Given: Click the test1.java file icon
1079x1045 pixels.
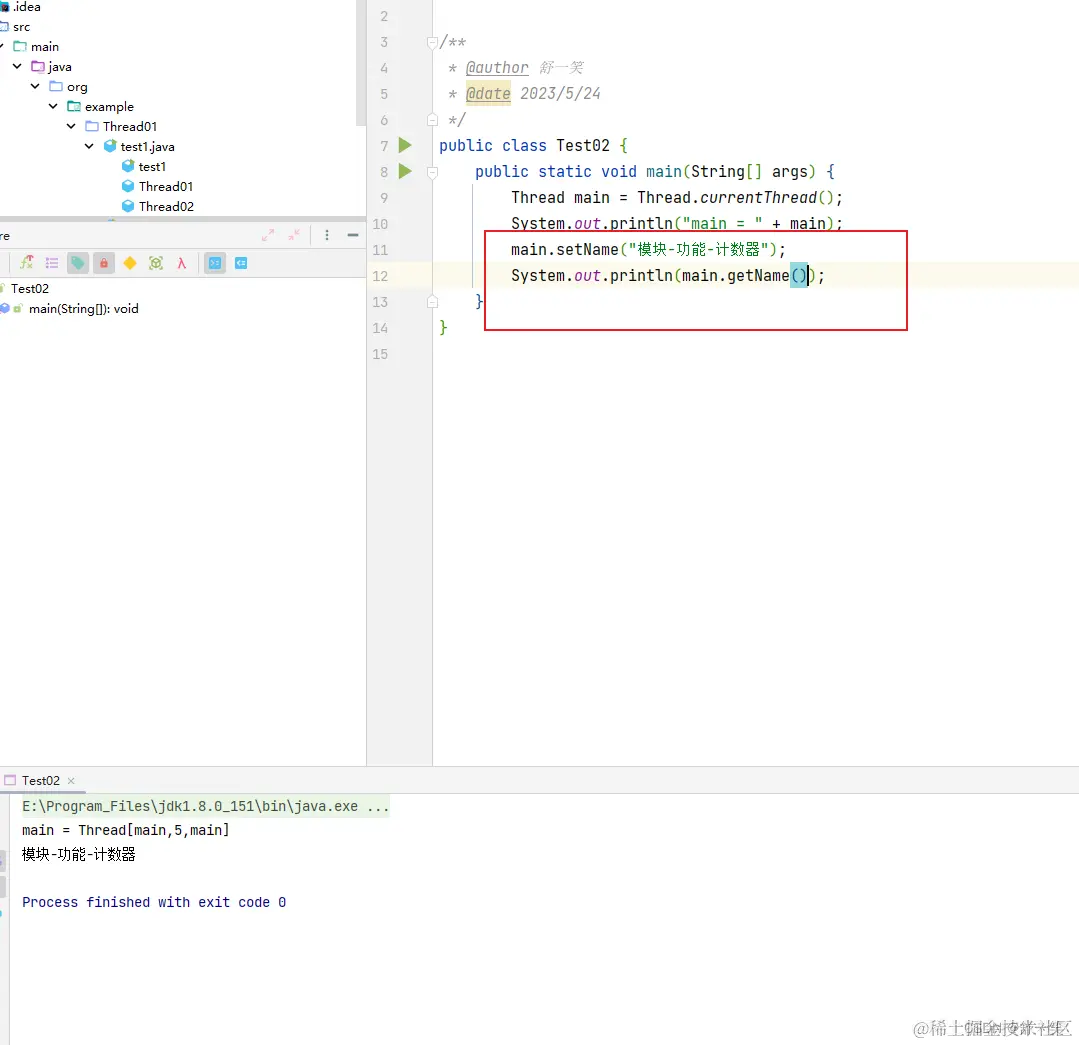Looking at the screenshot, I should click(x=109, y=146).
